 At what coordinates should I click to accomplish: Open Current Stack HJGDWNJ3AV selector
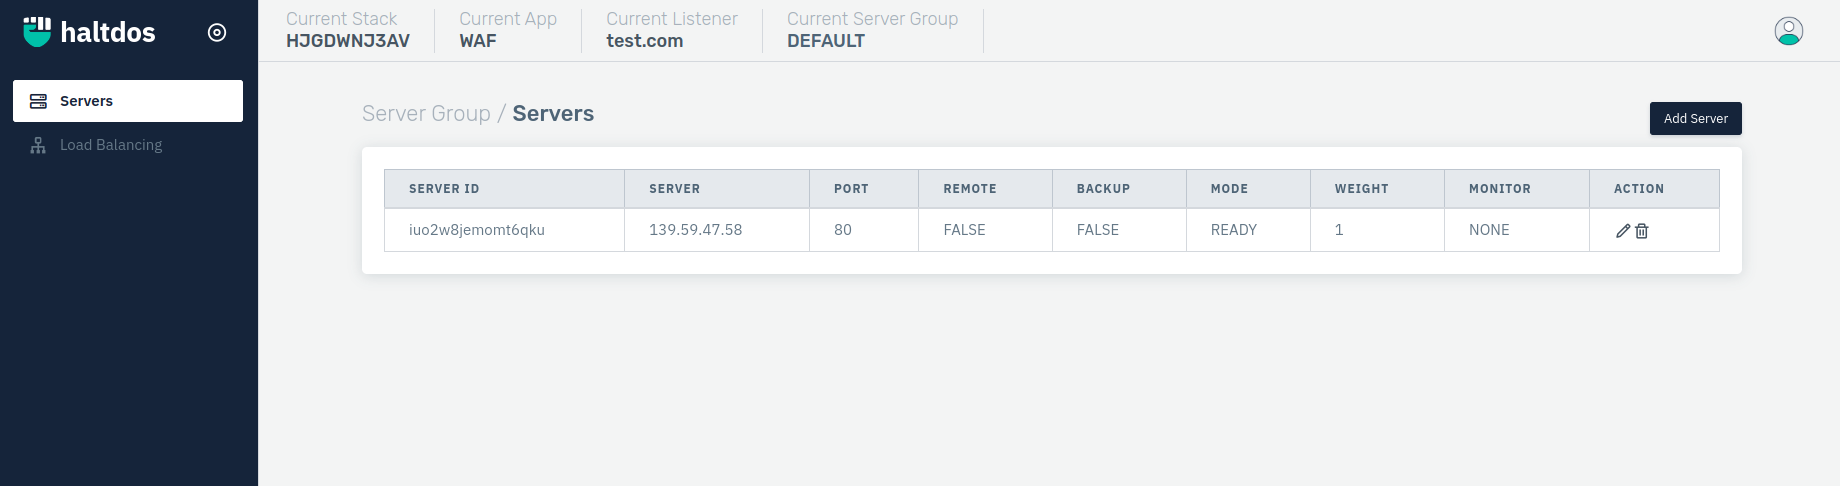click(347, 30)
